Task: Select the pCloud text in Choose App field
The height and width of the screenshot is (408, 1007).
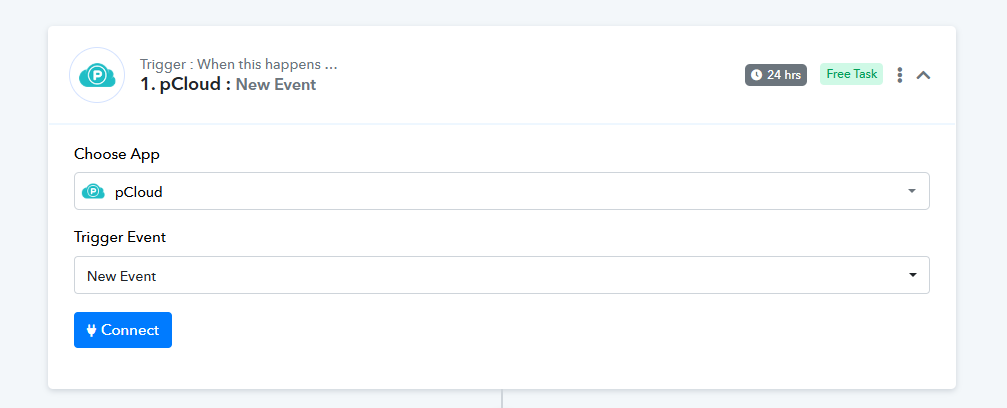Action: [x=138, y=192]
